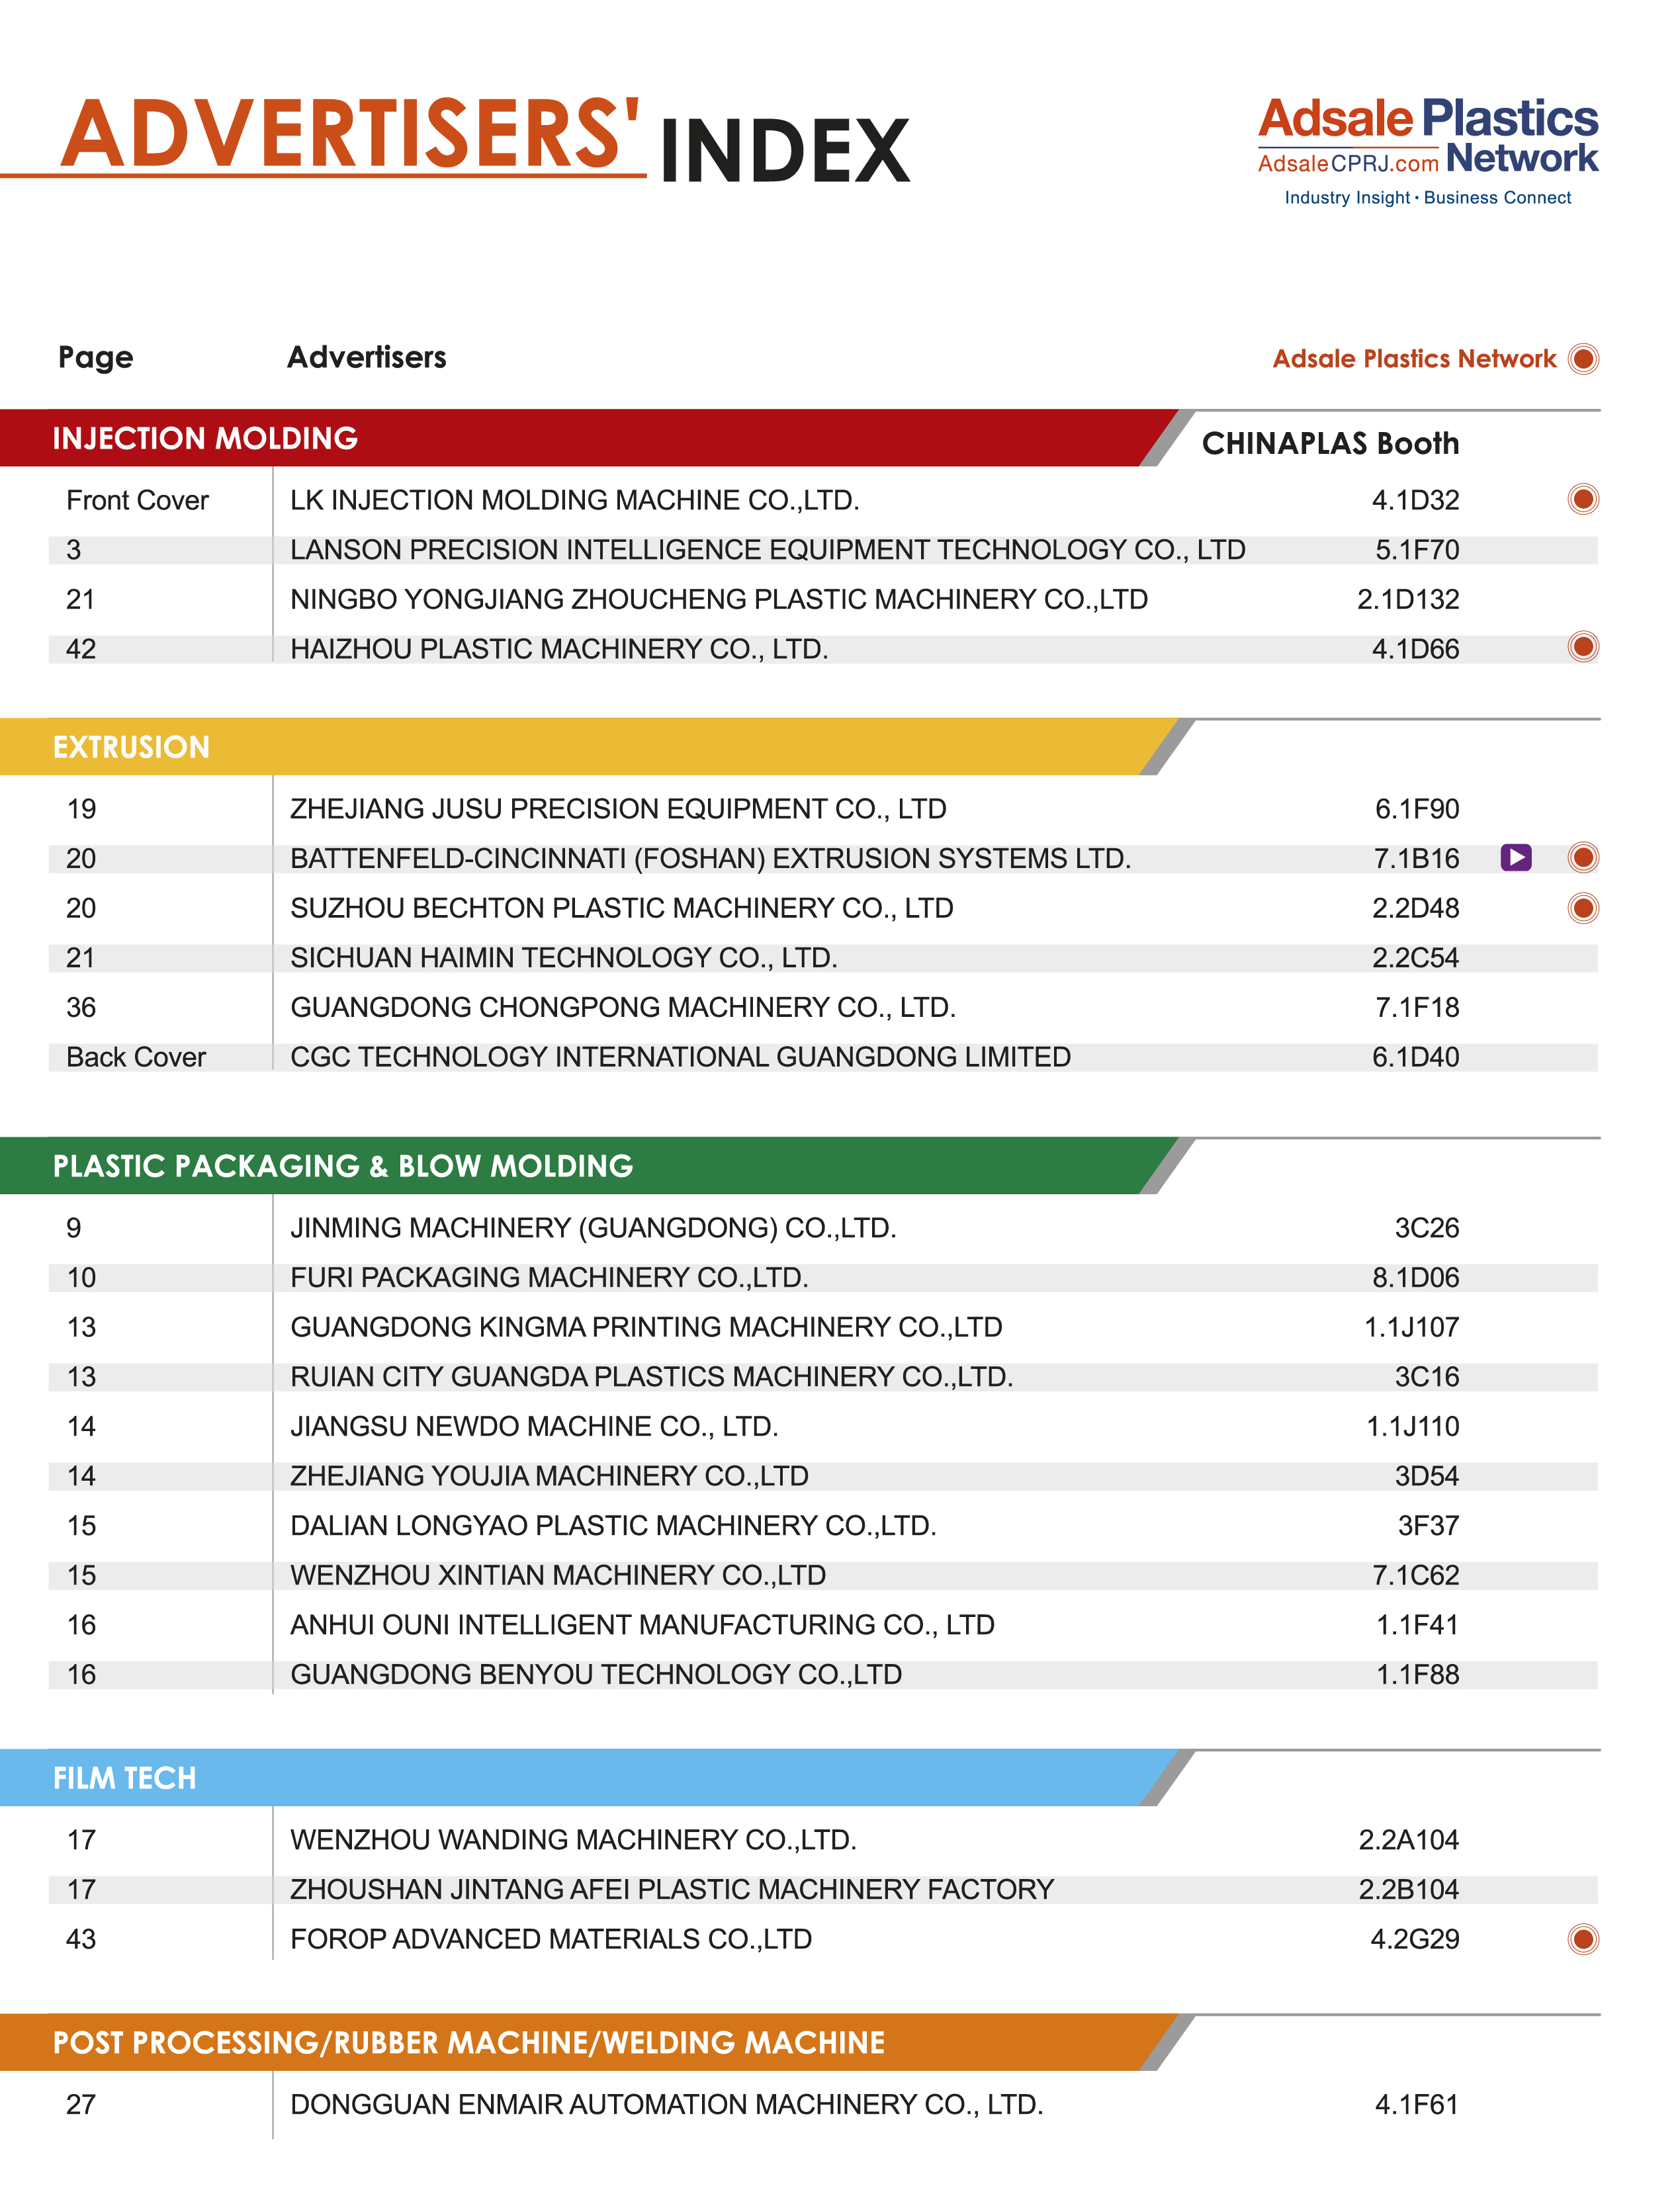This screenshot has width=1680, height=2188.
Task: Click the network icon beside Suzhou Bechton
Action: (x=1583, y=907)
